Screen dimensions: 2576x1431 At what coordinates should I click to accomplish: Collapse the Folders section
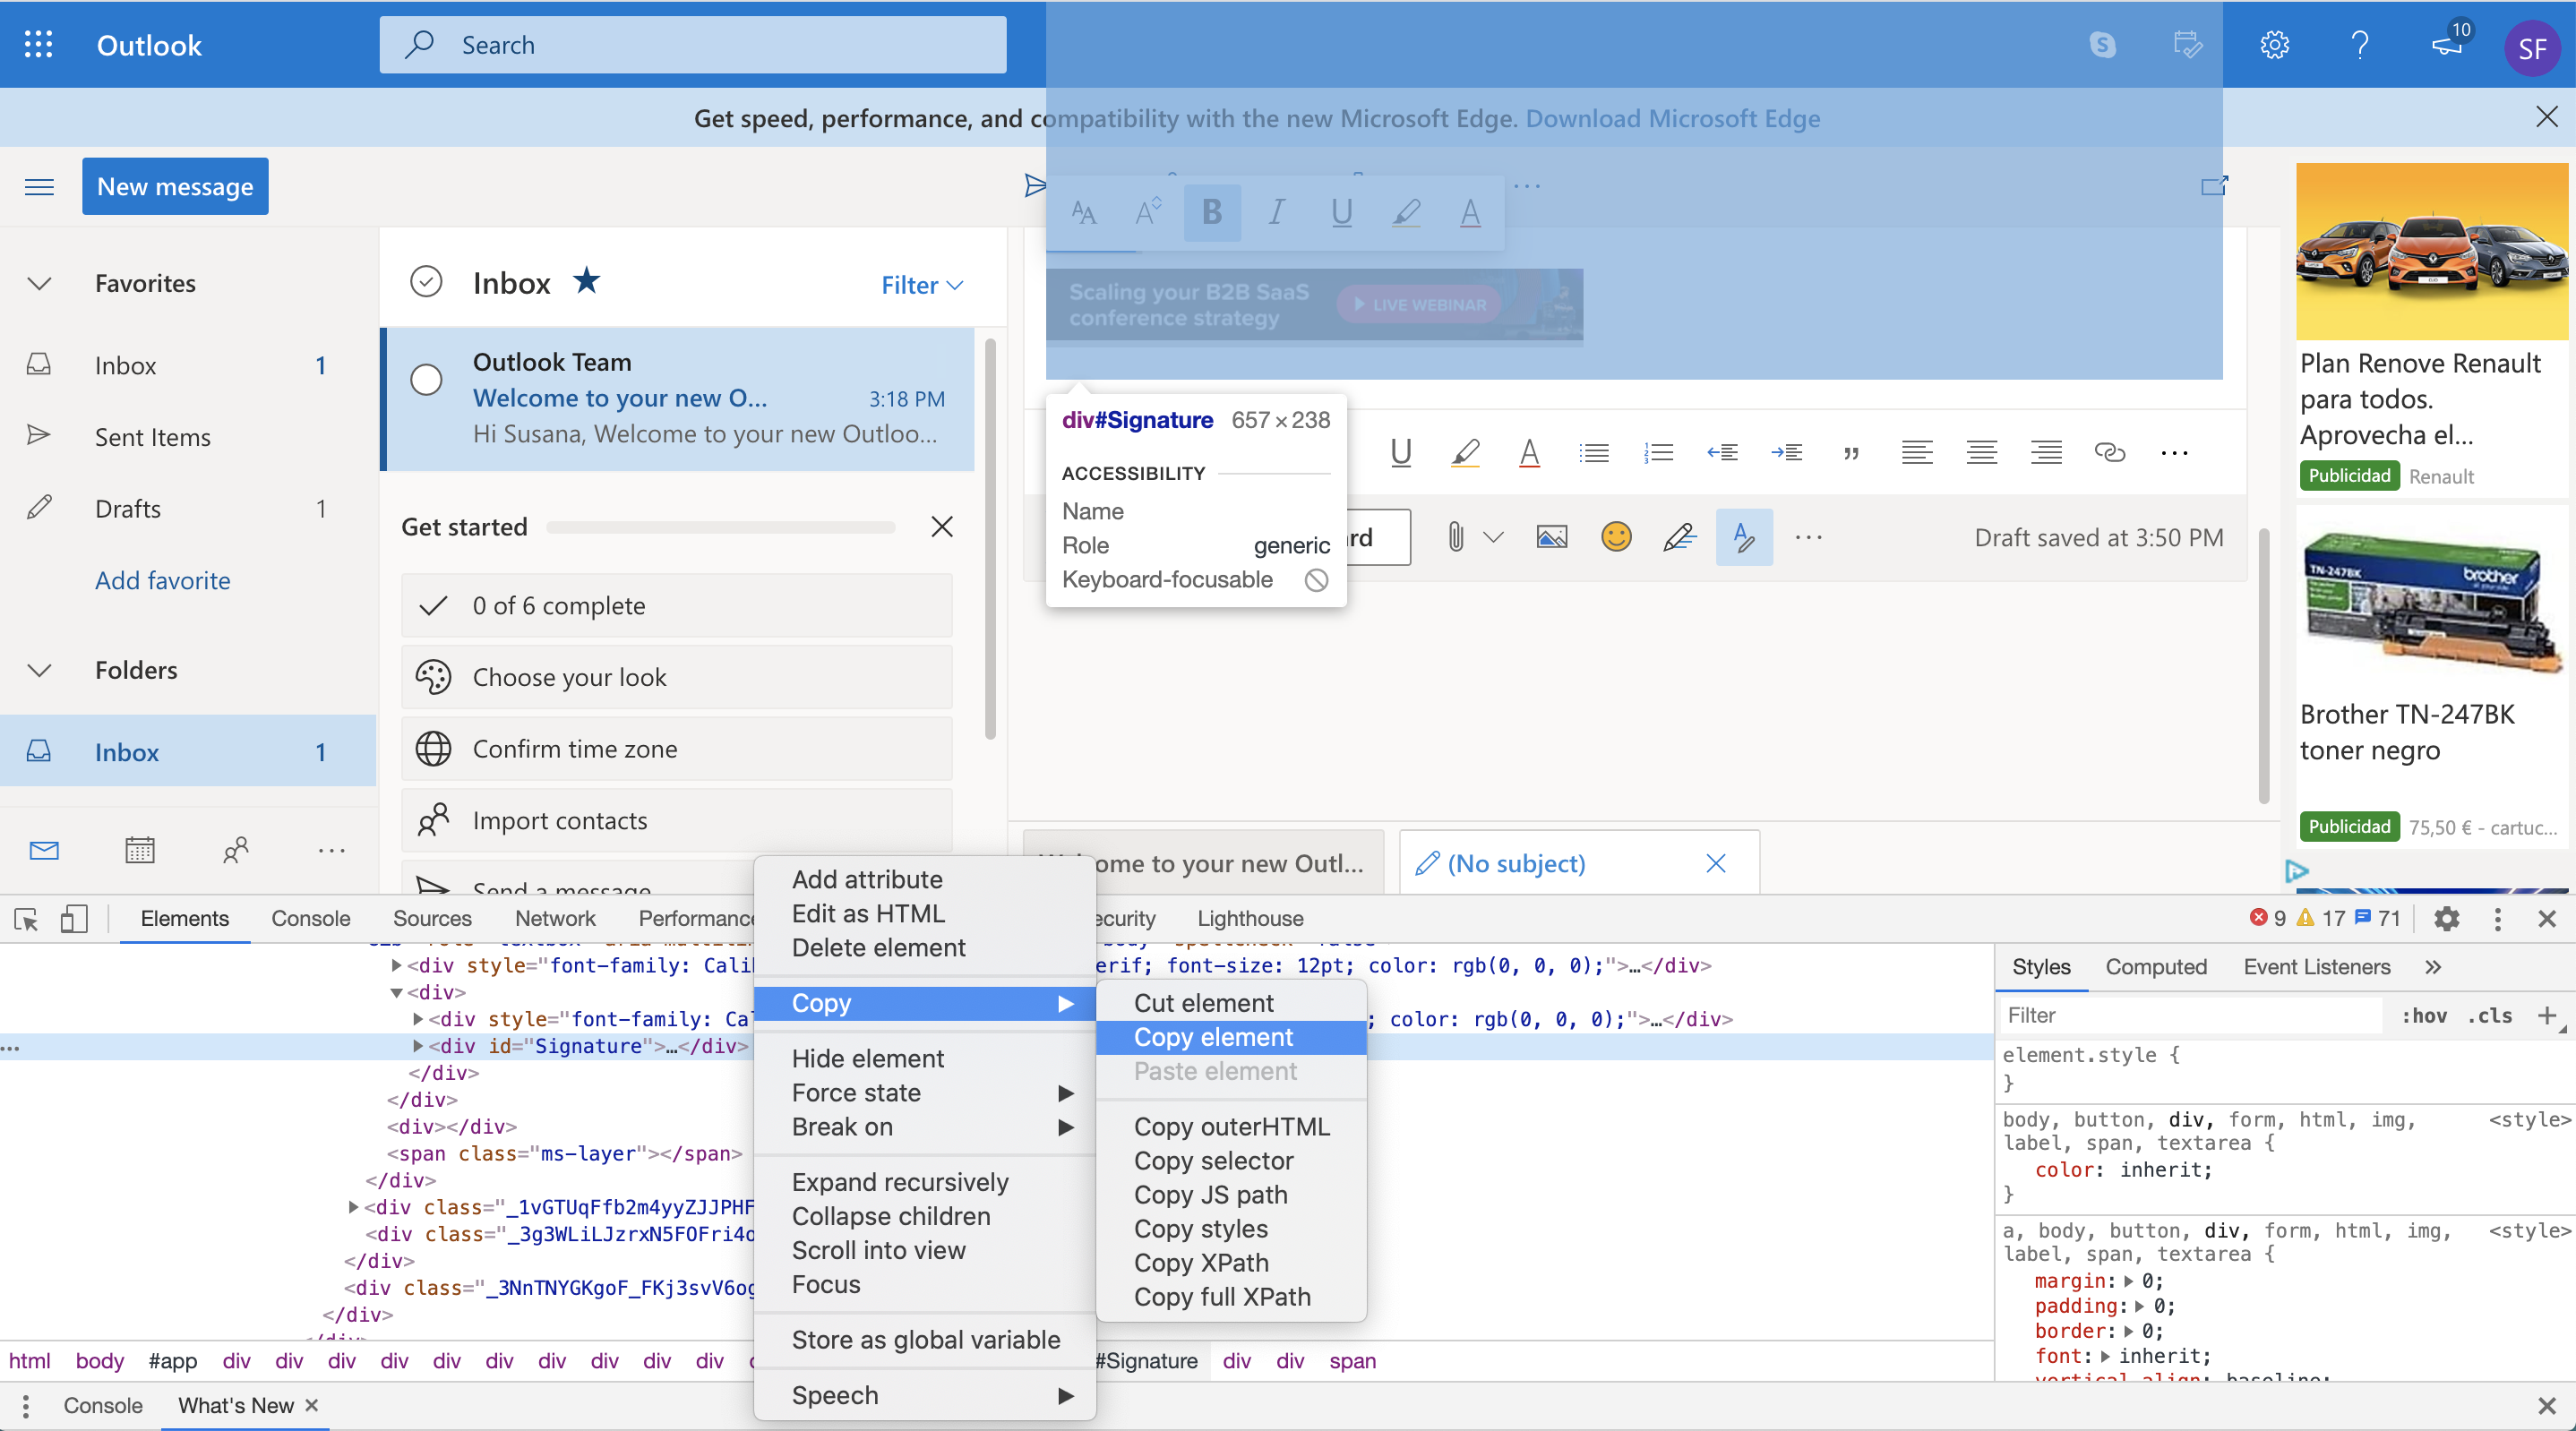(39, 671)
